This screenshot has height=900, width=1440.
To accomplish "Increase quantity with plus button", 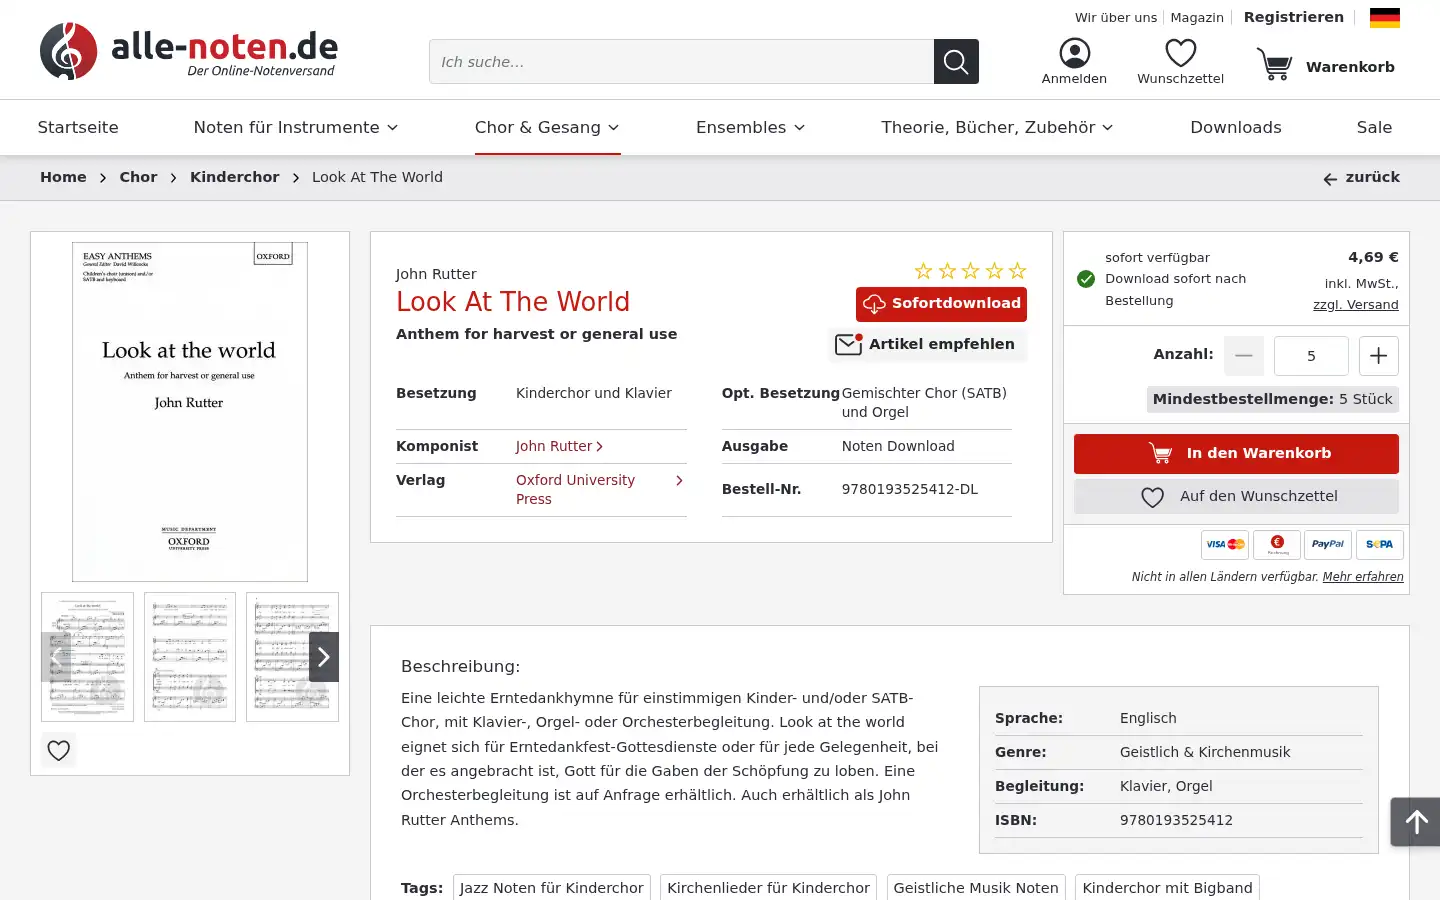I will pyautogui.click(x=1378, y=356).
